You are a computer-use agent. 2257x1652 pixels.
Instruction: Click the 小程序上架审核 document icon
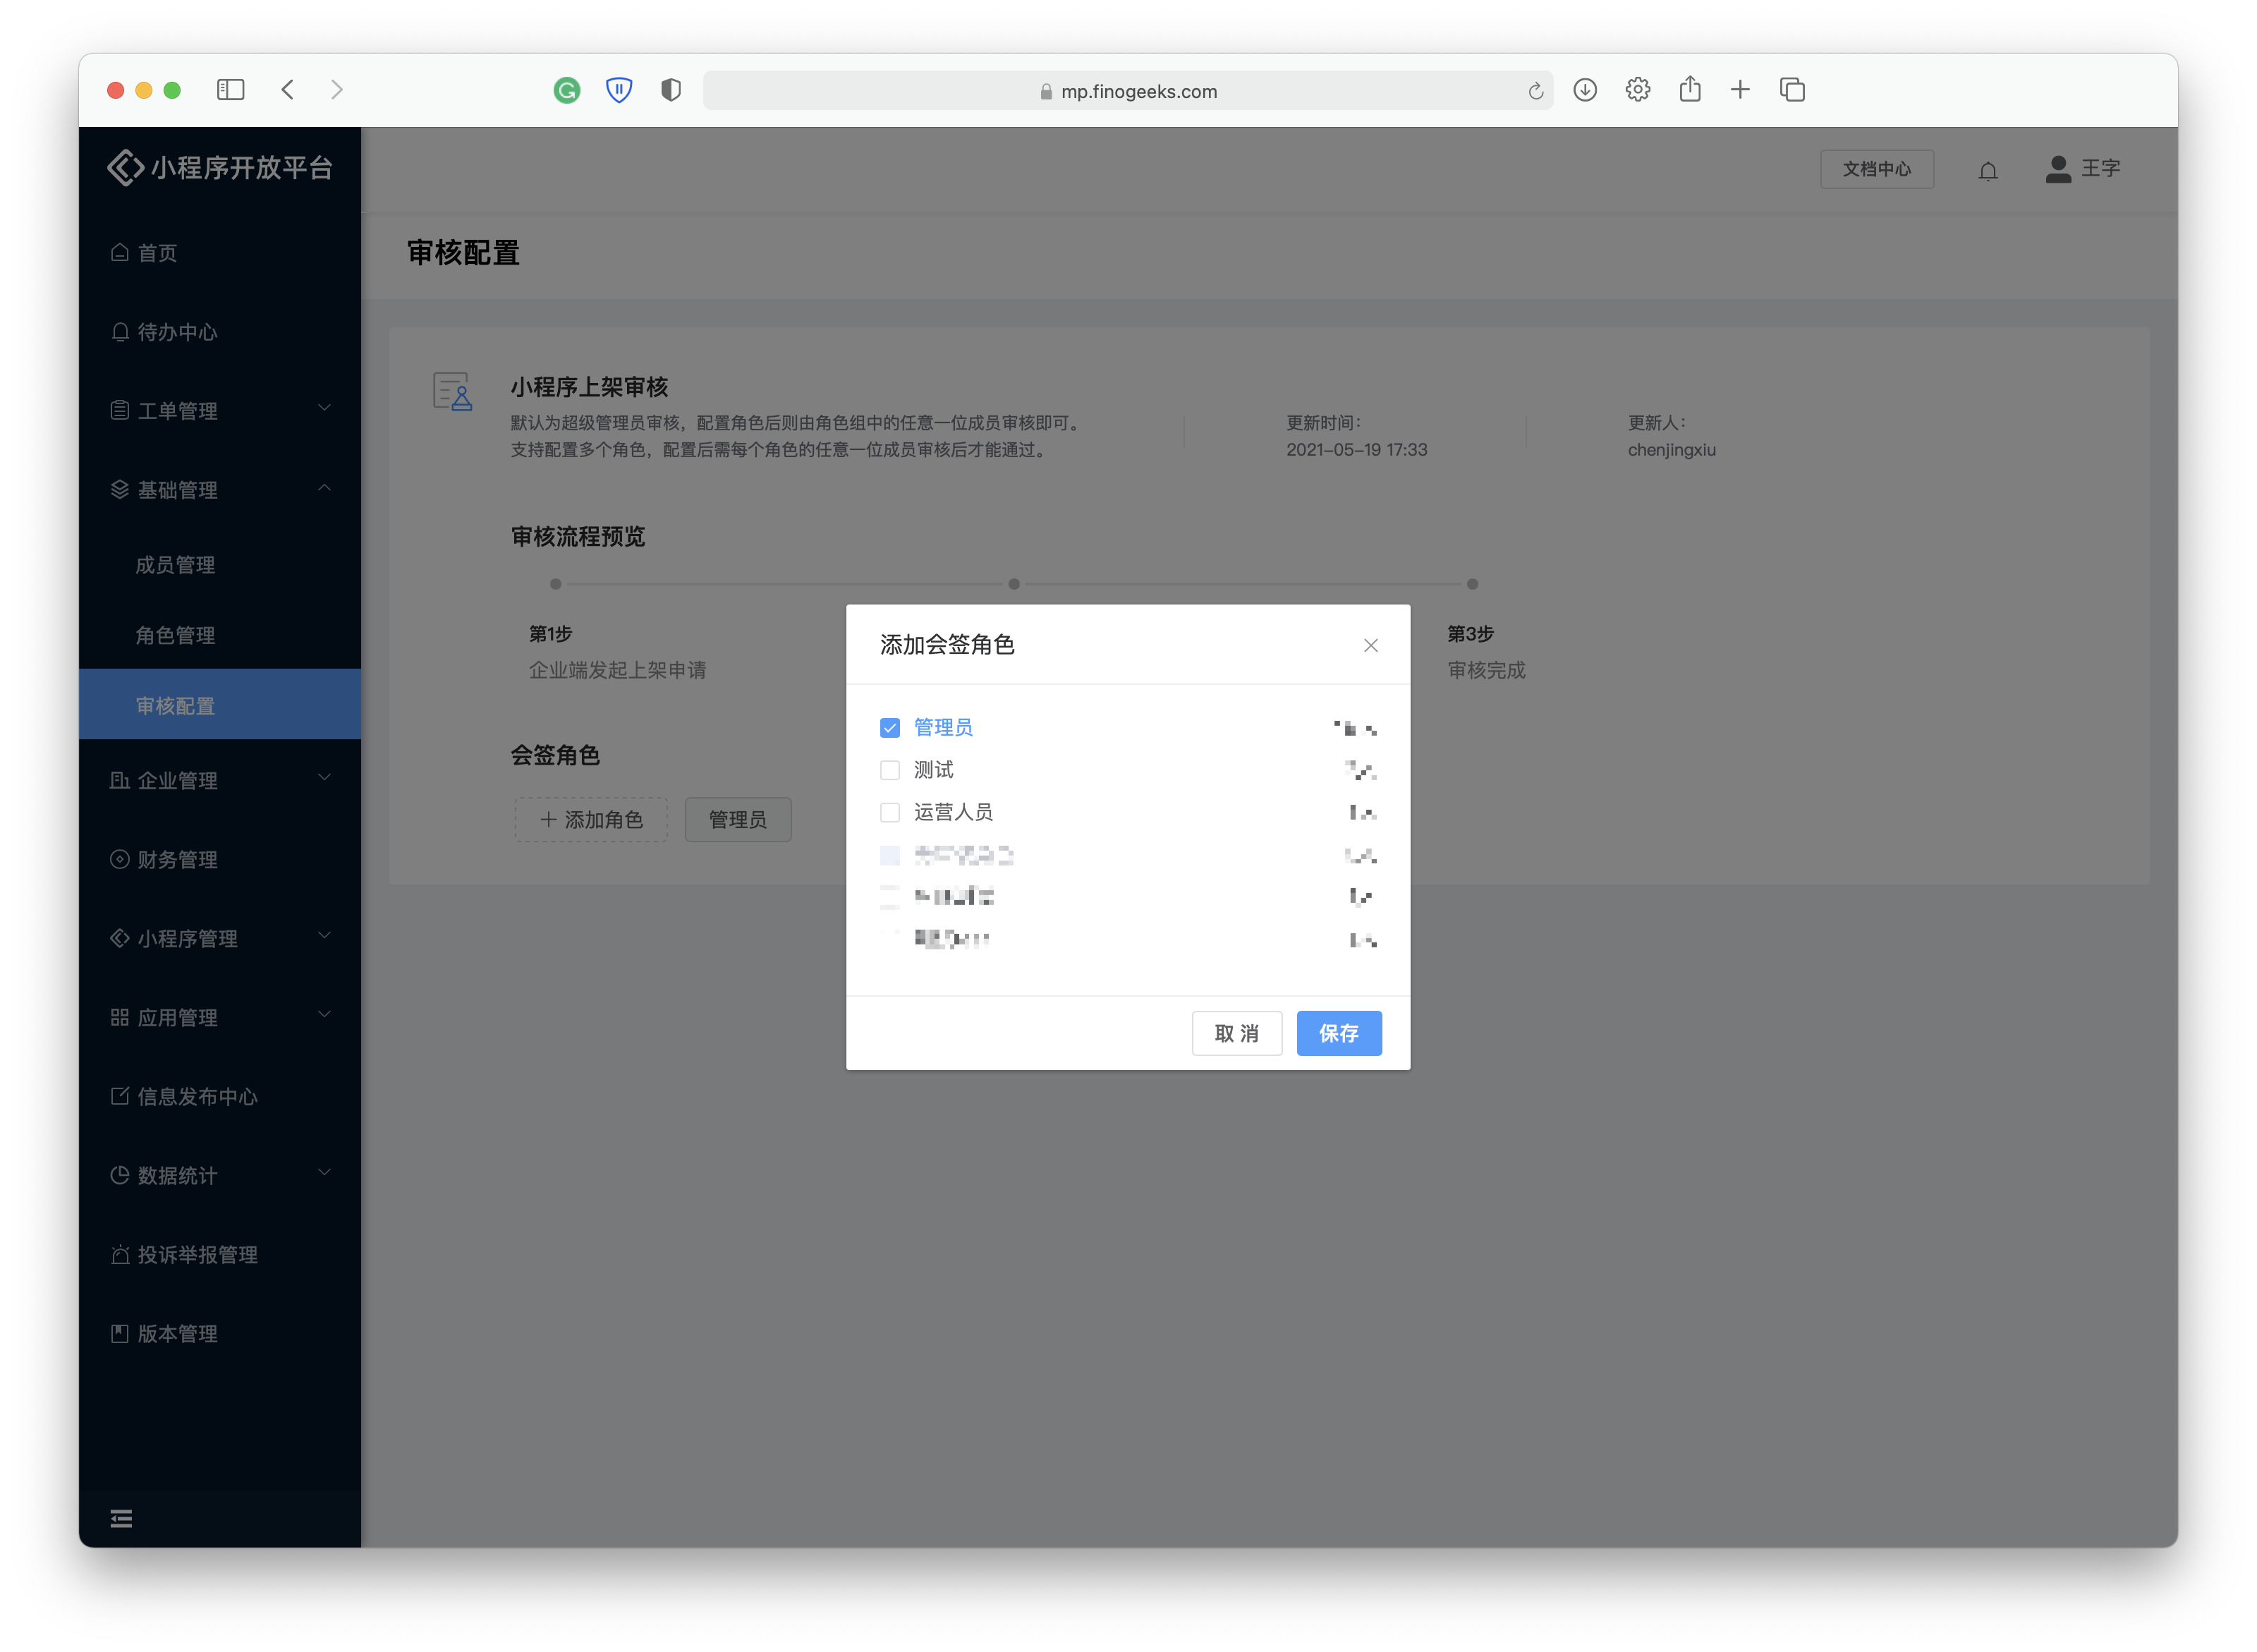(x=452, y=391)
